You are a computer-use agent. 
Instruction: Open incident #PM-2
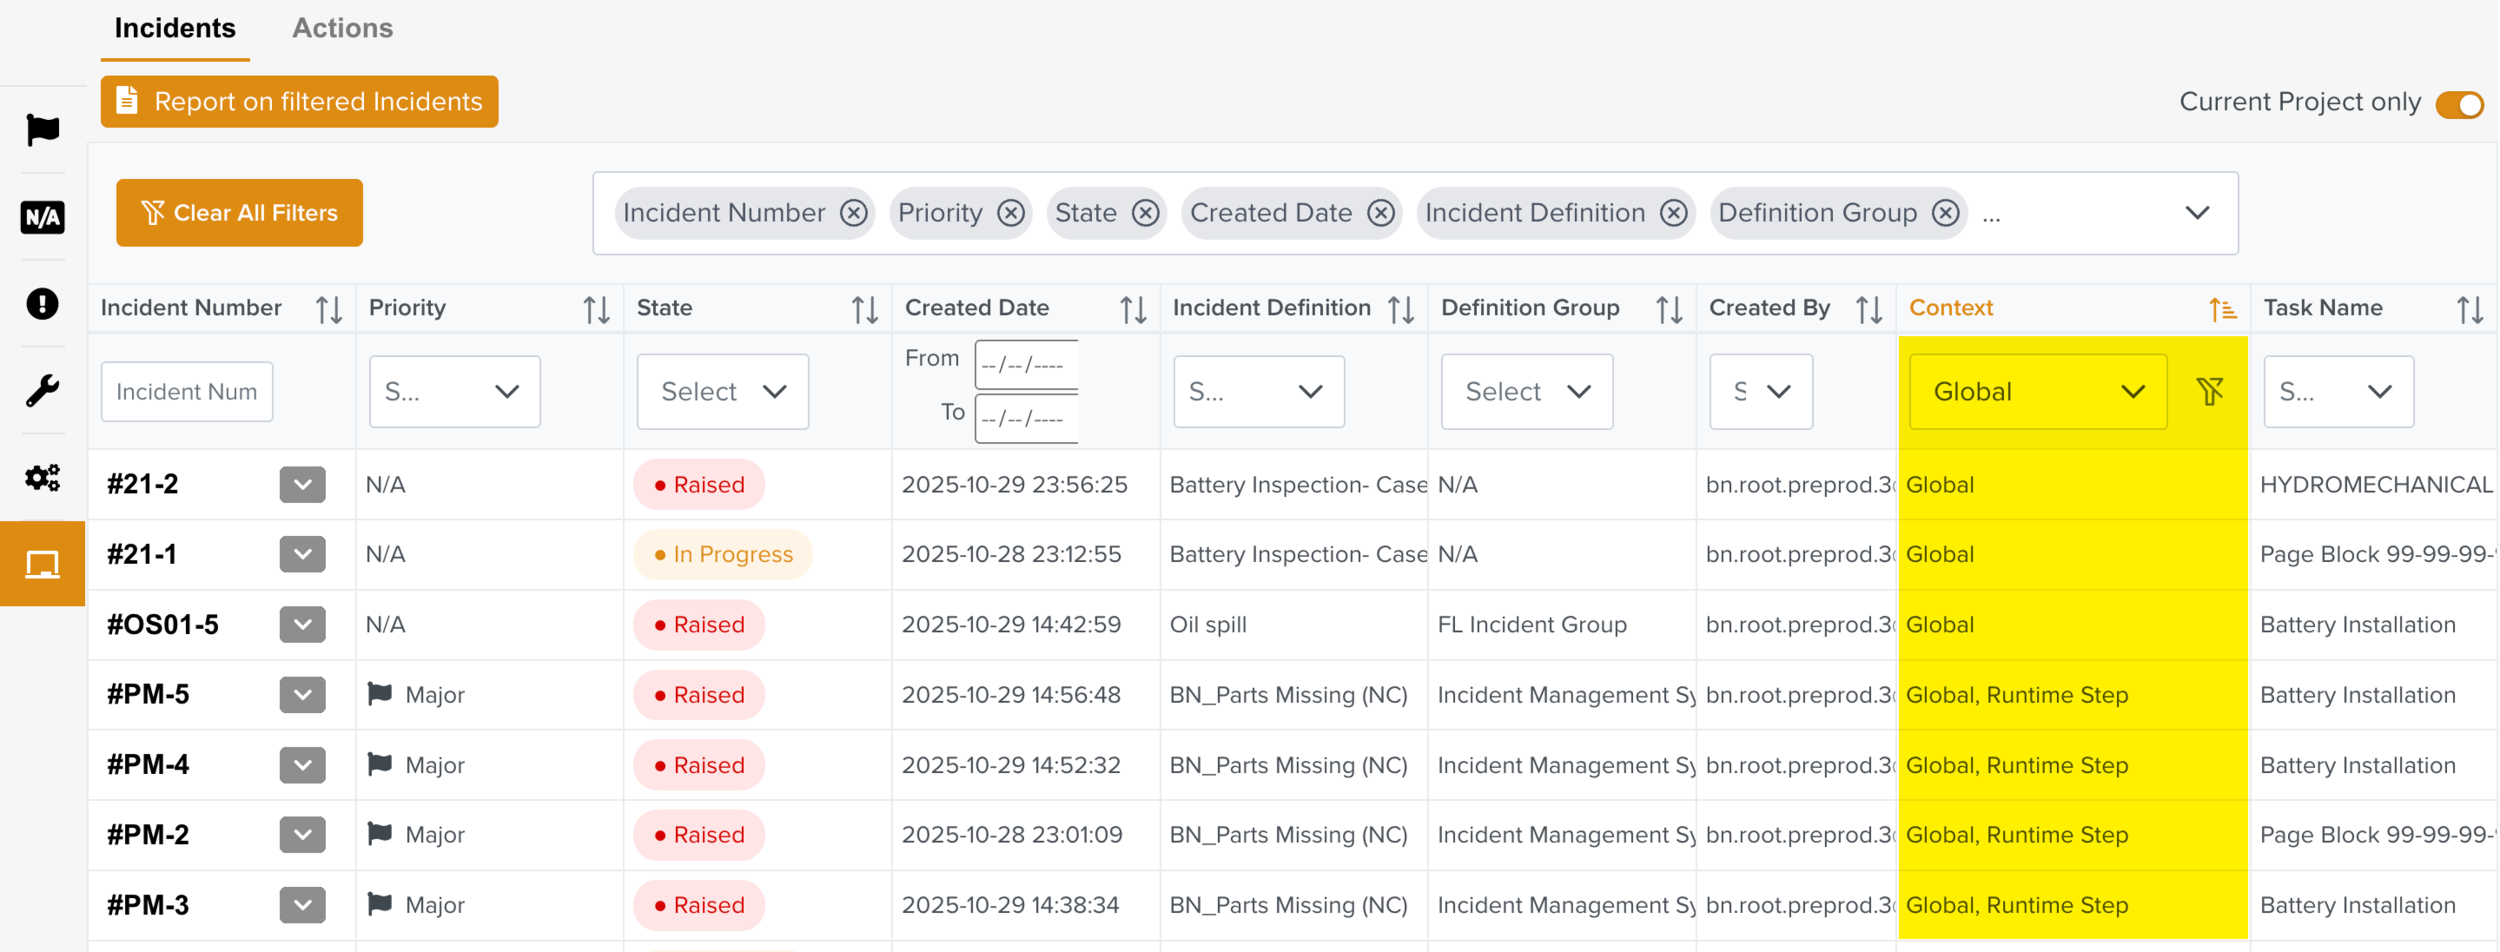tap(148, 835)
